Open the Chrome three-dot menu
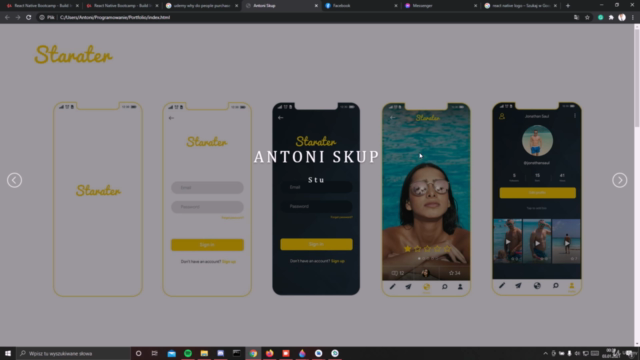 (x=633, y=17)
